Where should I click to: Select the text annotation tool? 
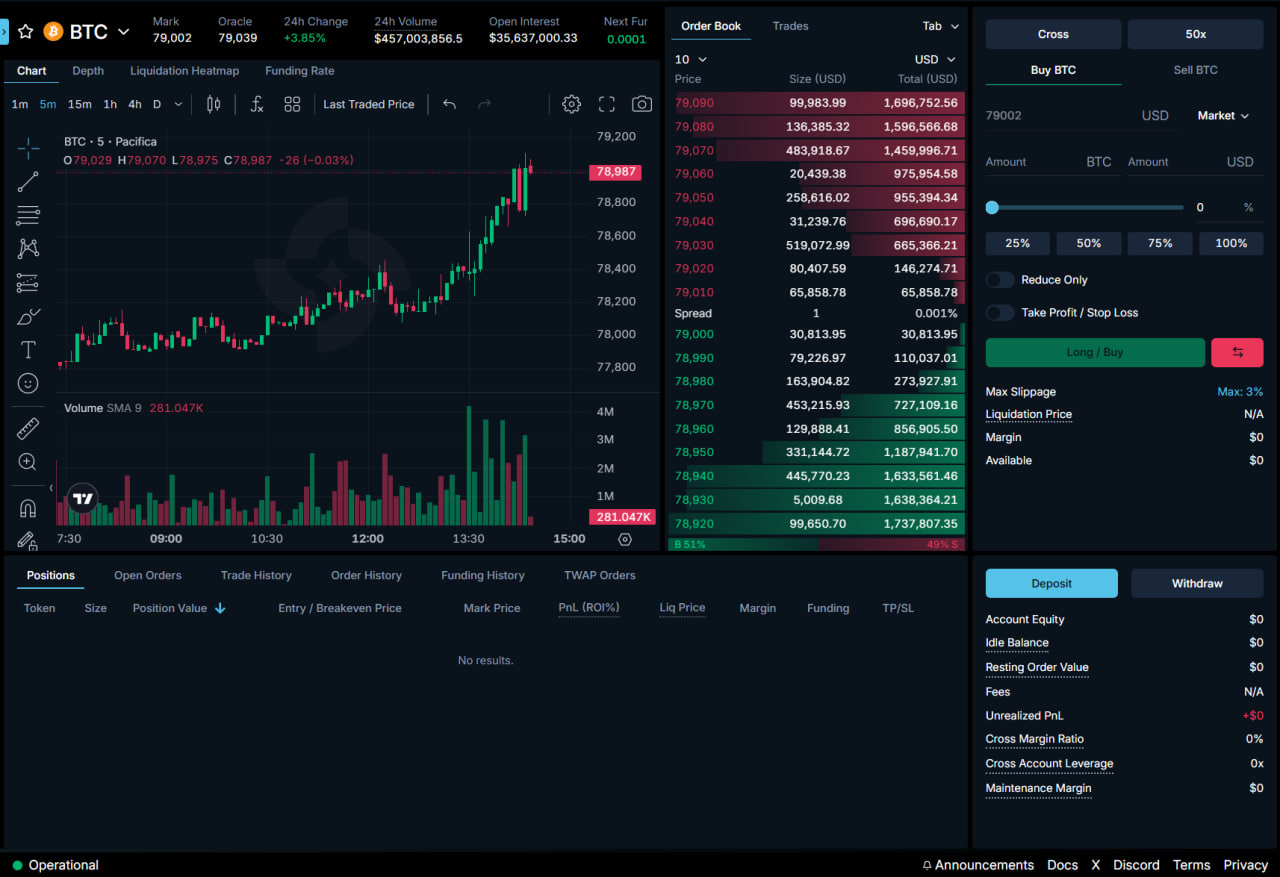pos(28,350)
